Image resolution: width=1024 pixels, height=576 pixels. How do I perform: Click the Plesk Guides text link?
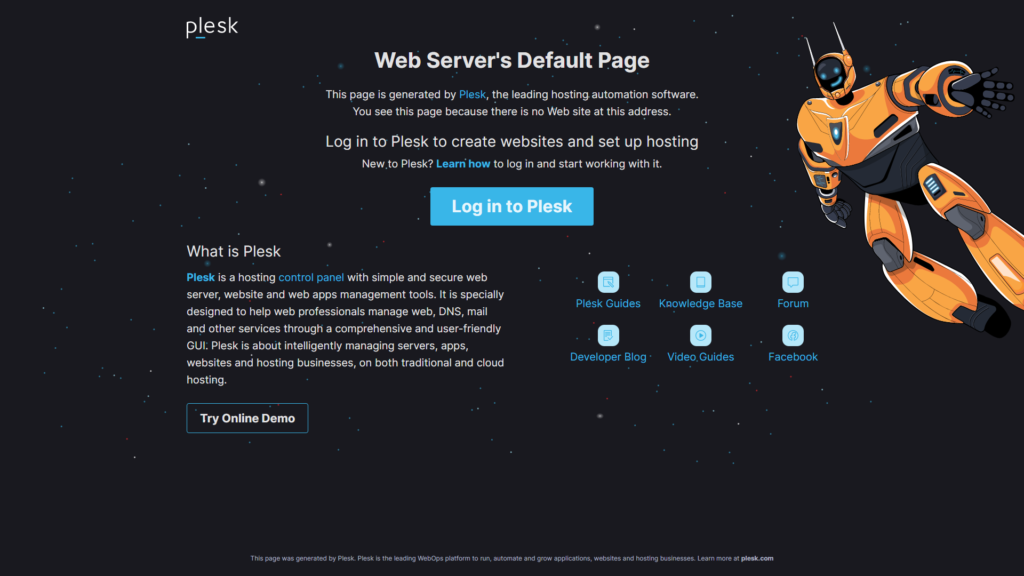pos(608,304)
